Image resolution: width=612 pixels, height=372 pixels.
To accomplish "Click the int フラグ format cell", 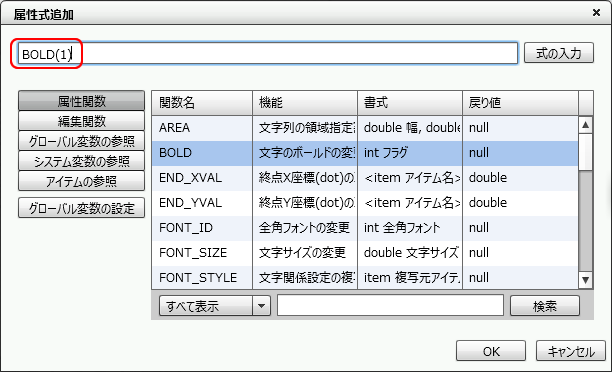I will coord(410,153).
